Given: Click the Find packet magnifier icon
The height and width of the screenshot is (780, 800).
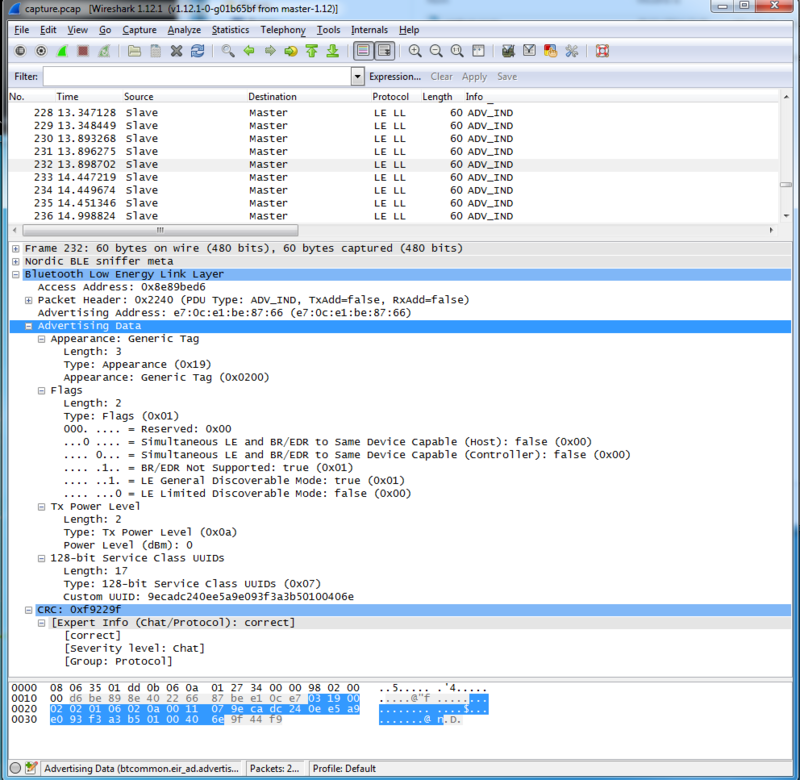Looking at the screenshot, I should pos(228,51).
